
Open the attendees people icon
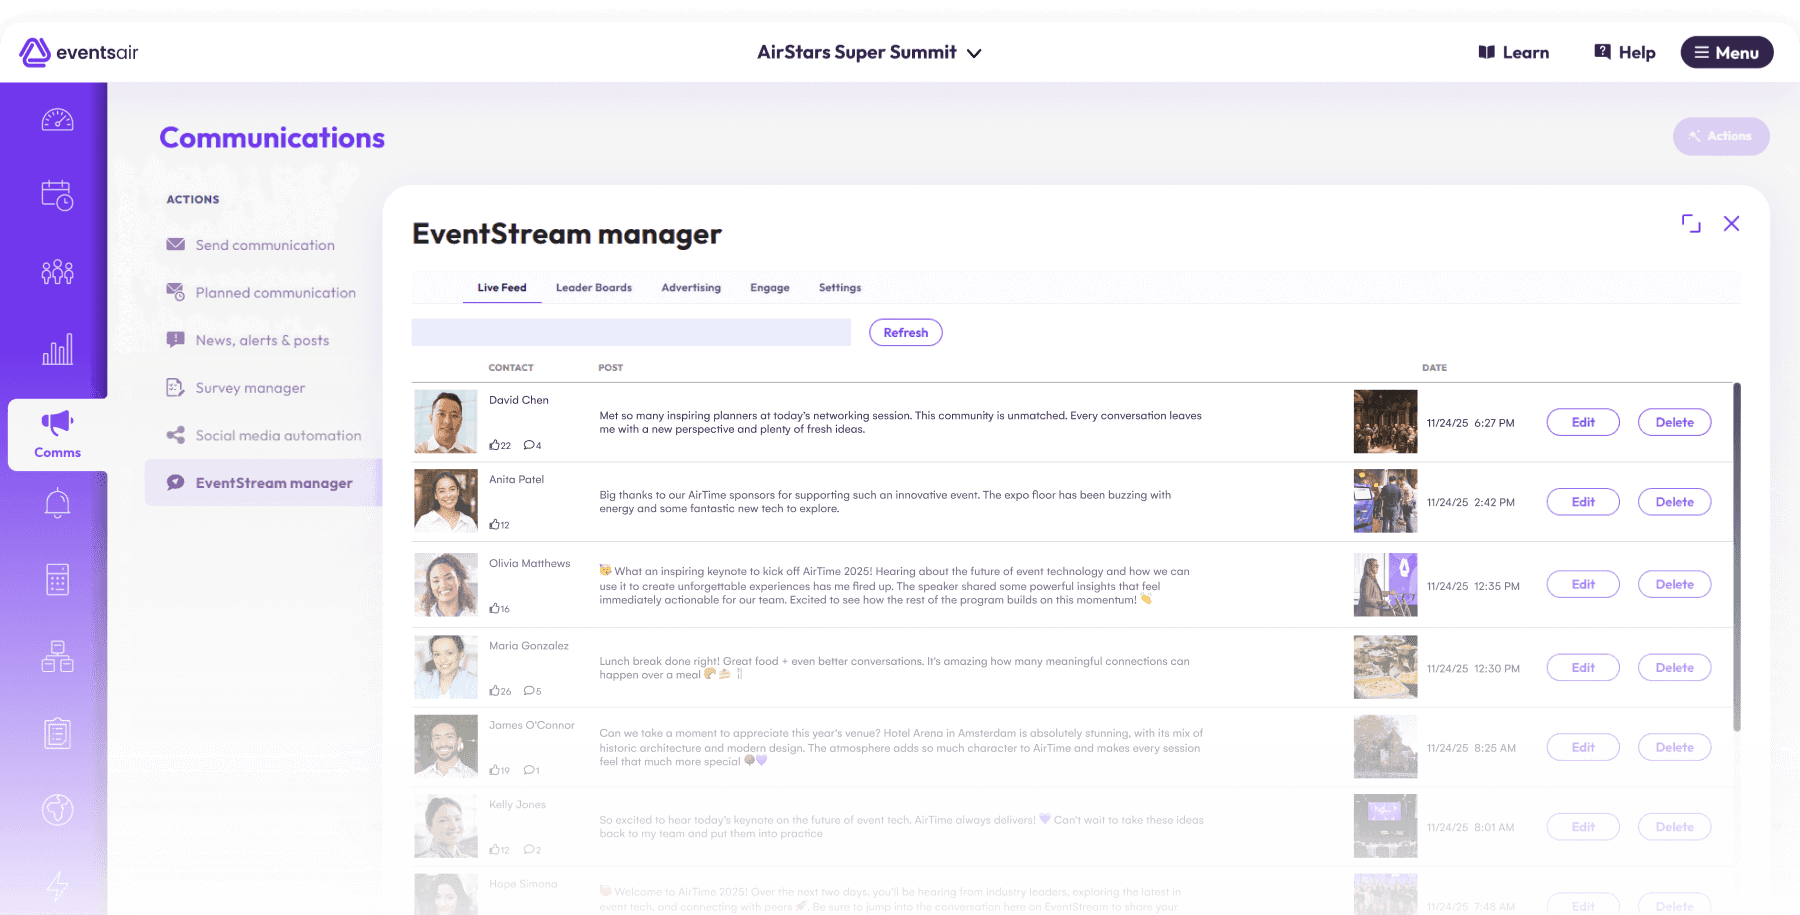pyautogui.click(x=57, y=271)
